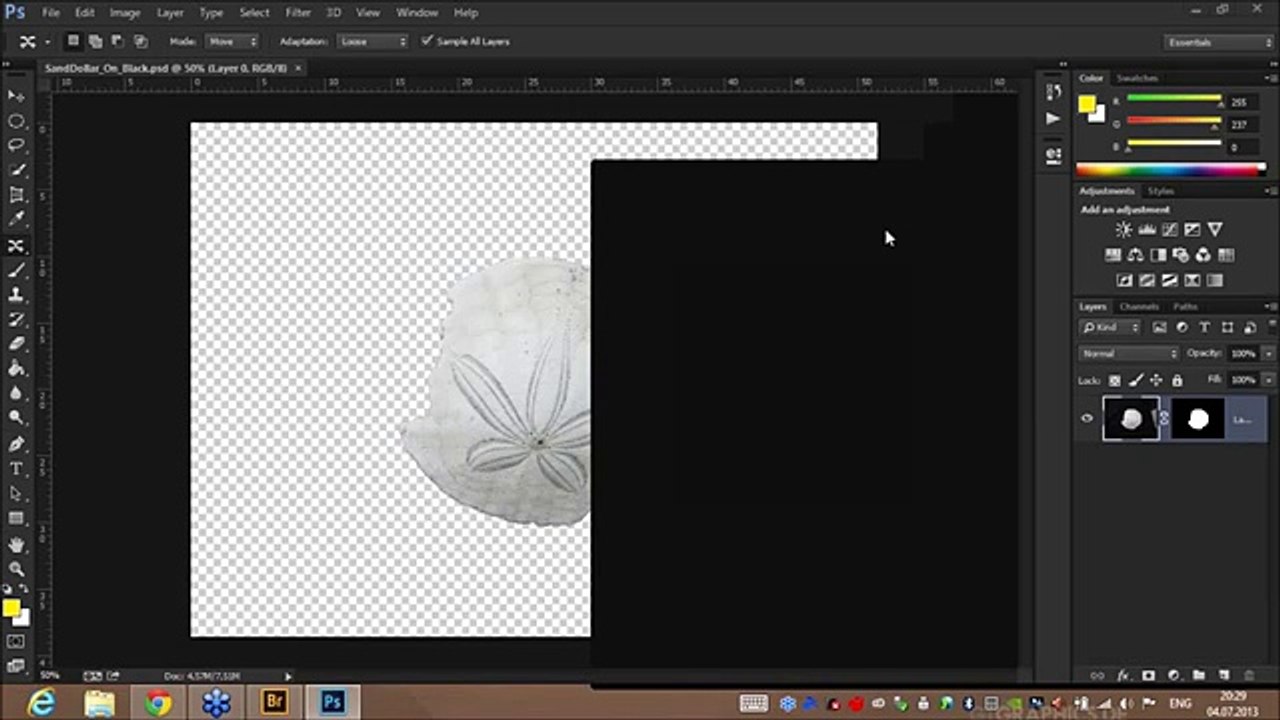1280x720 pixels.
Task: Uncheck Sample All Layers option
Action: (427, 41)
